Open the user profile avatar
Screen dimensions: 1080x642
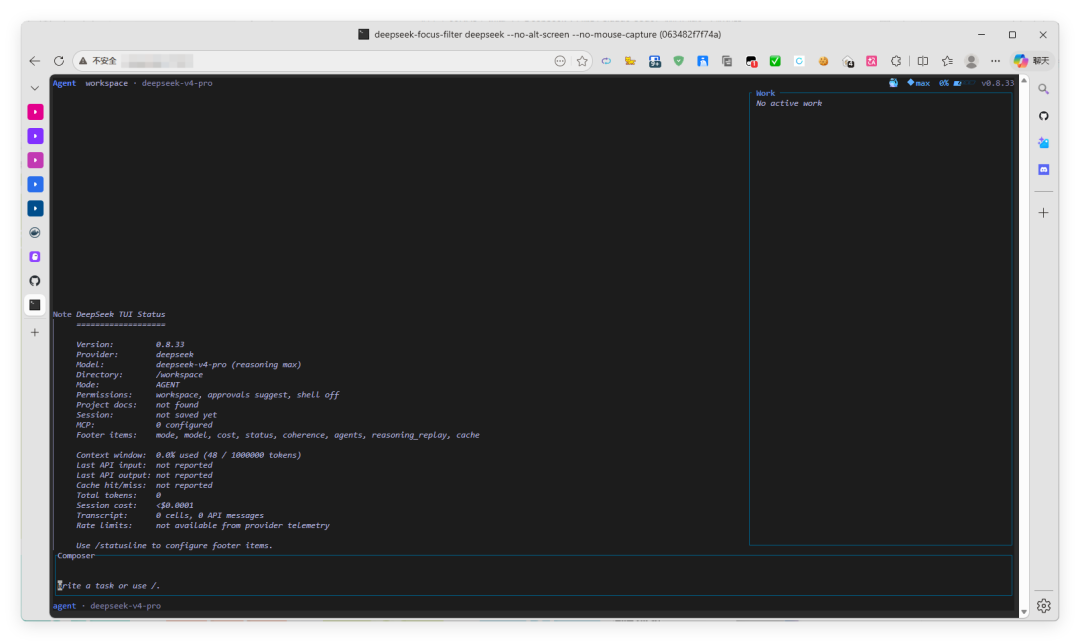click(971, 61)
